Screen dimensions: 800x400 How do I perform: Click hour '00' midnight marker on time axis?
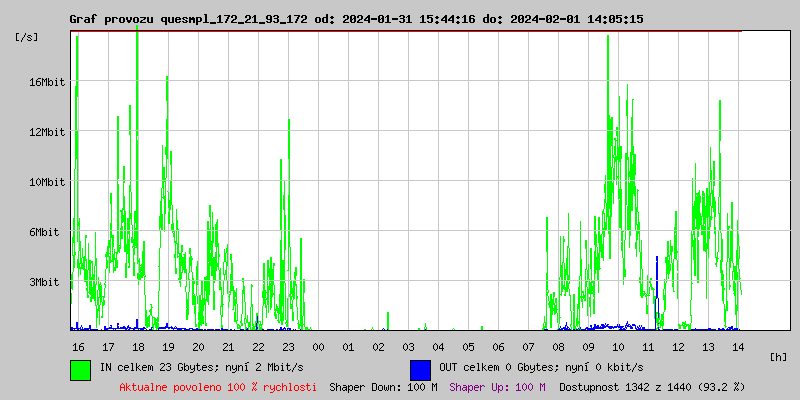pyautogui.click(x=318, y=347)
